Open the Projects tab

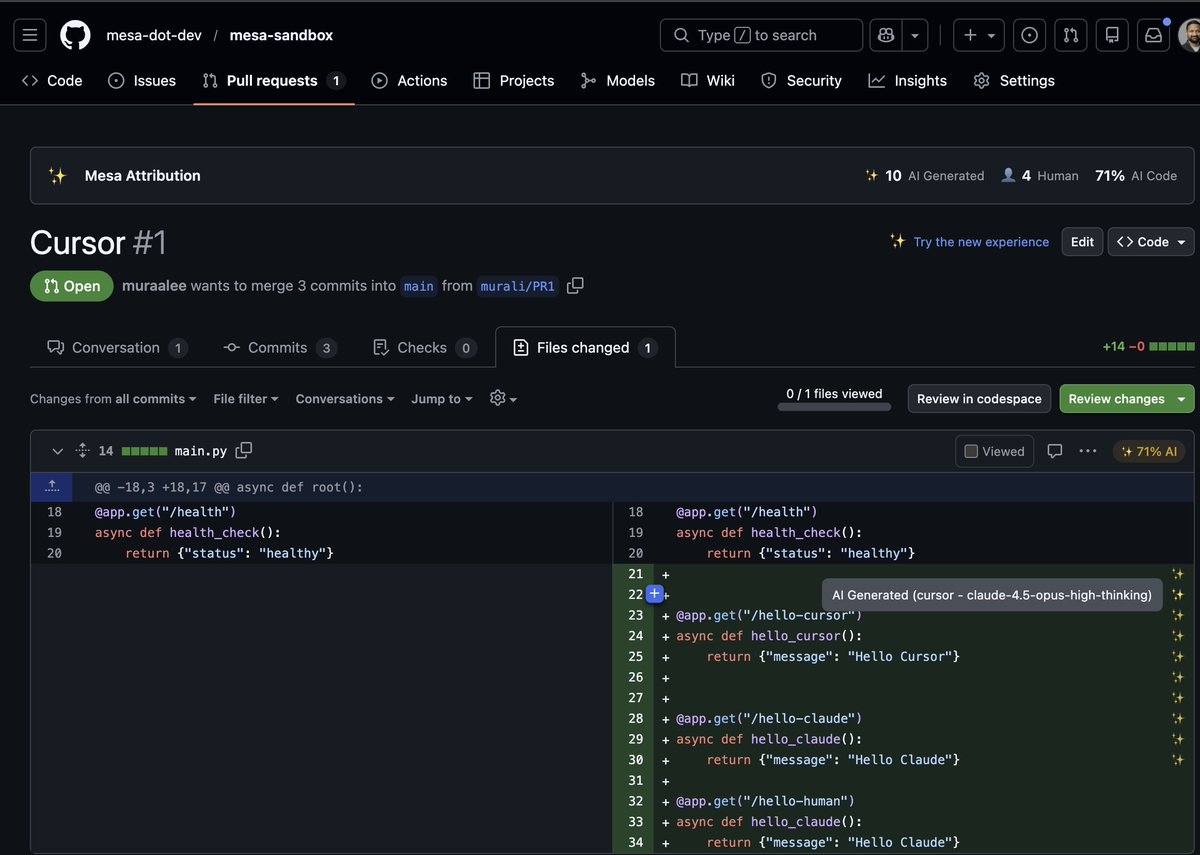tap(514, 81)
